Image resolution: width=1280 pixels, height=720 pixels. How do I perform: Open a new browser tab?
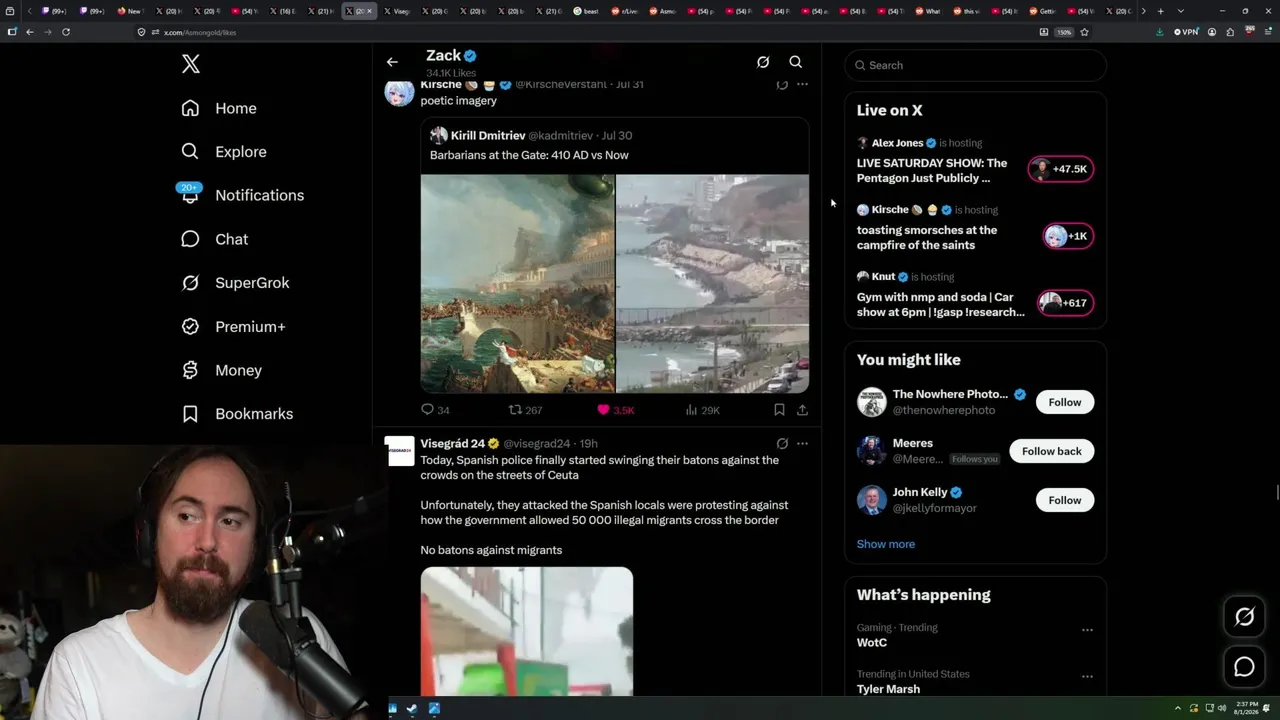pos(1160,11)
